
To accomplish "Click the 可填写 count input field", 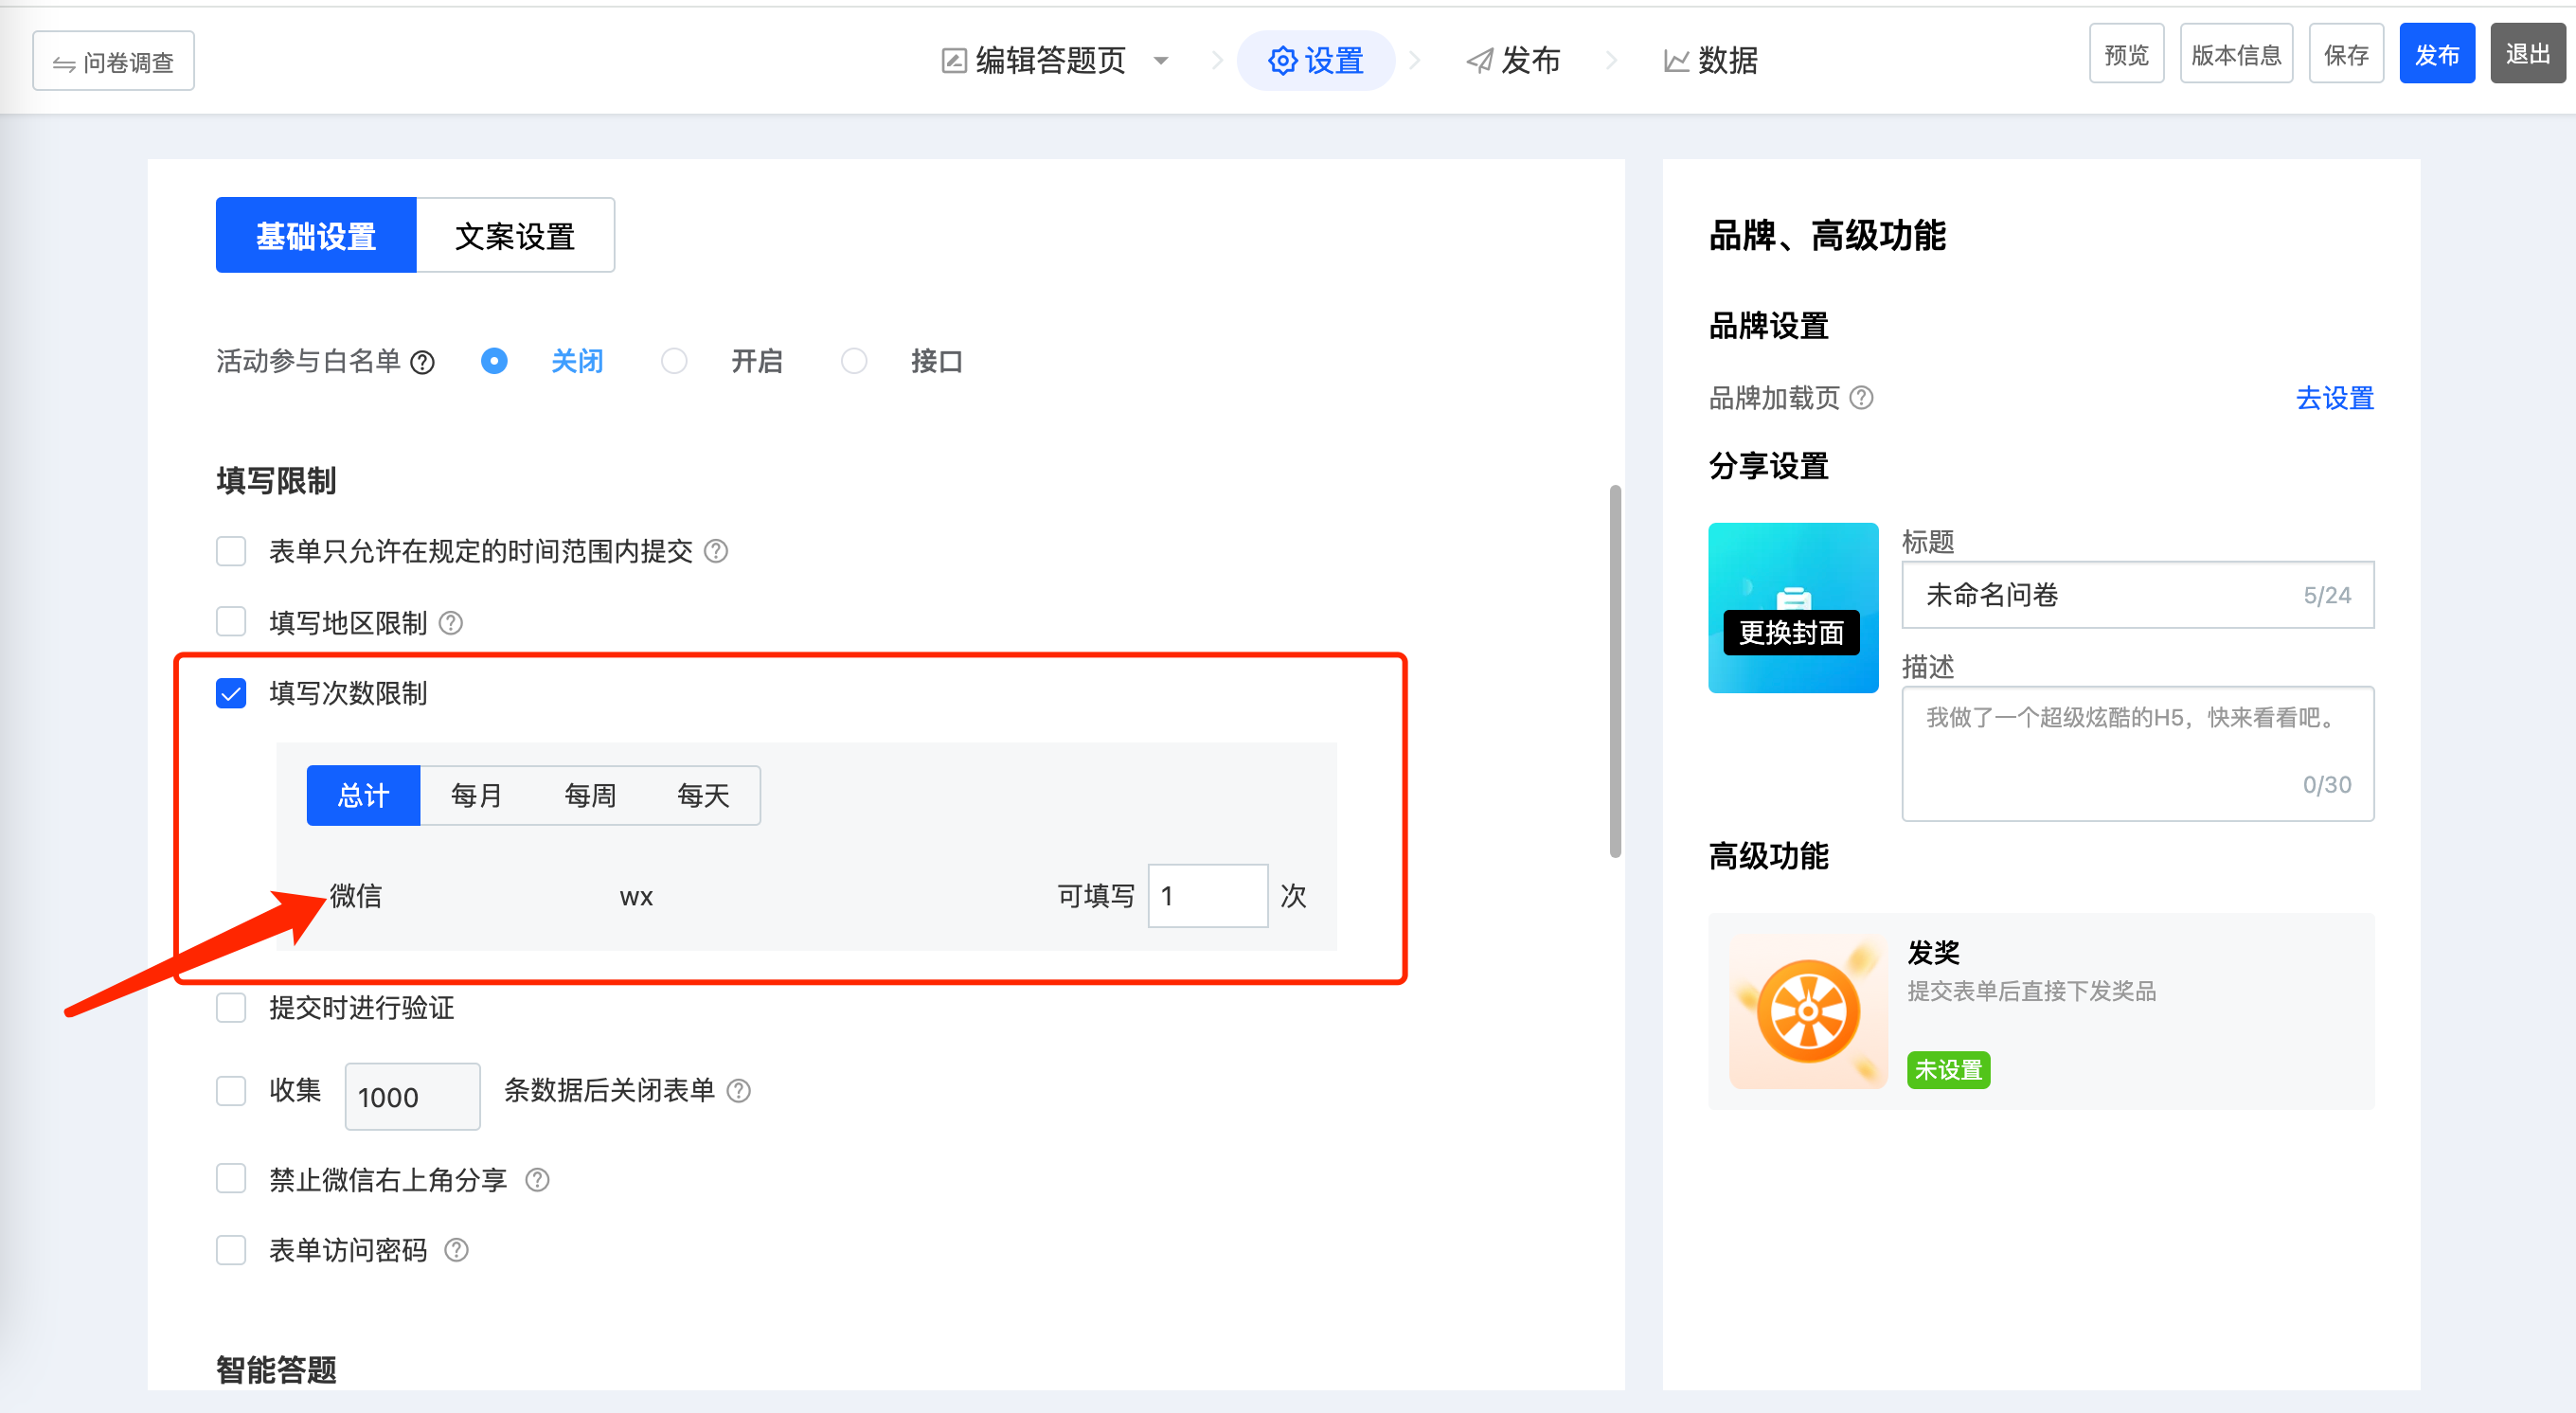I will click(x=1207, y=895).
